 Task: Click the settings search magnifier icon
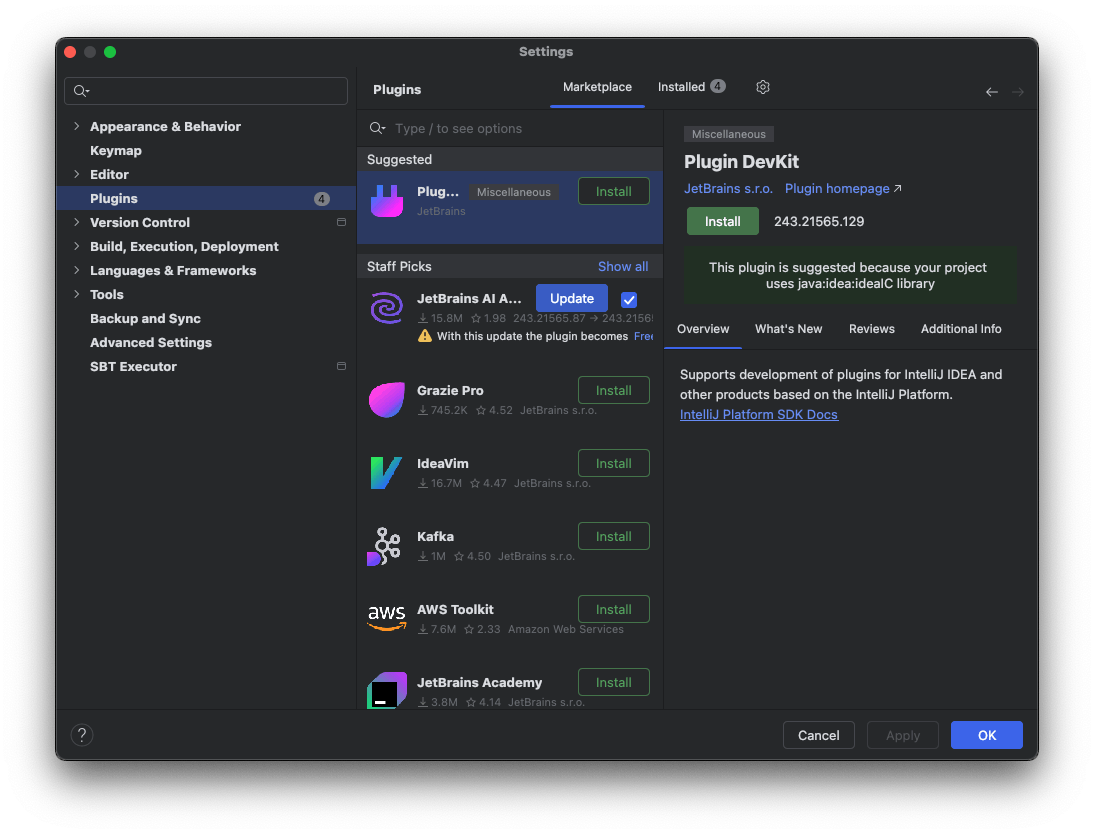82,91
